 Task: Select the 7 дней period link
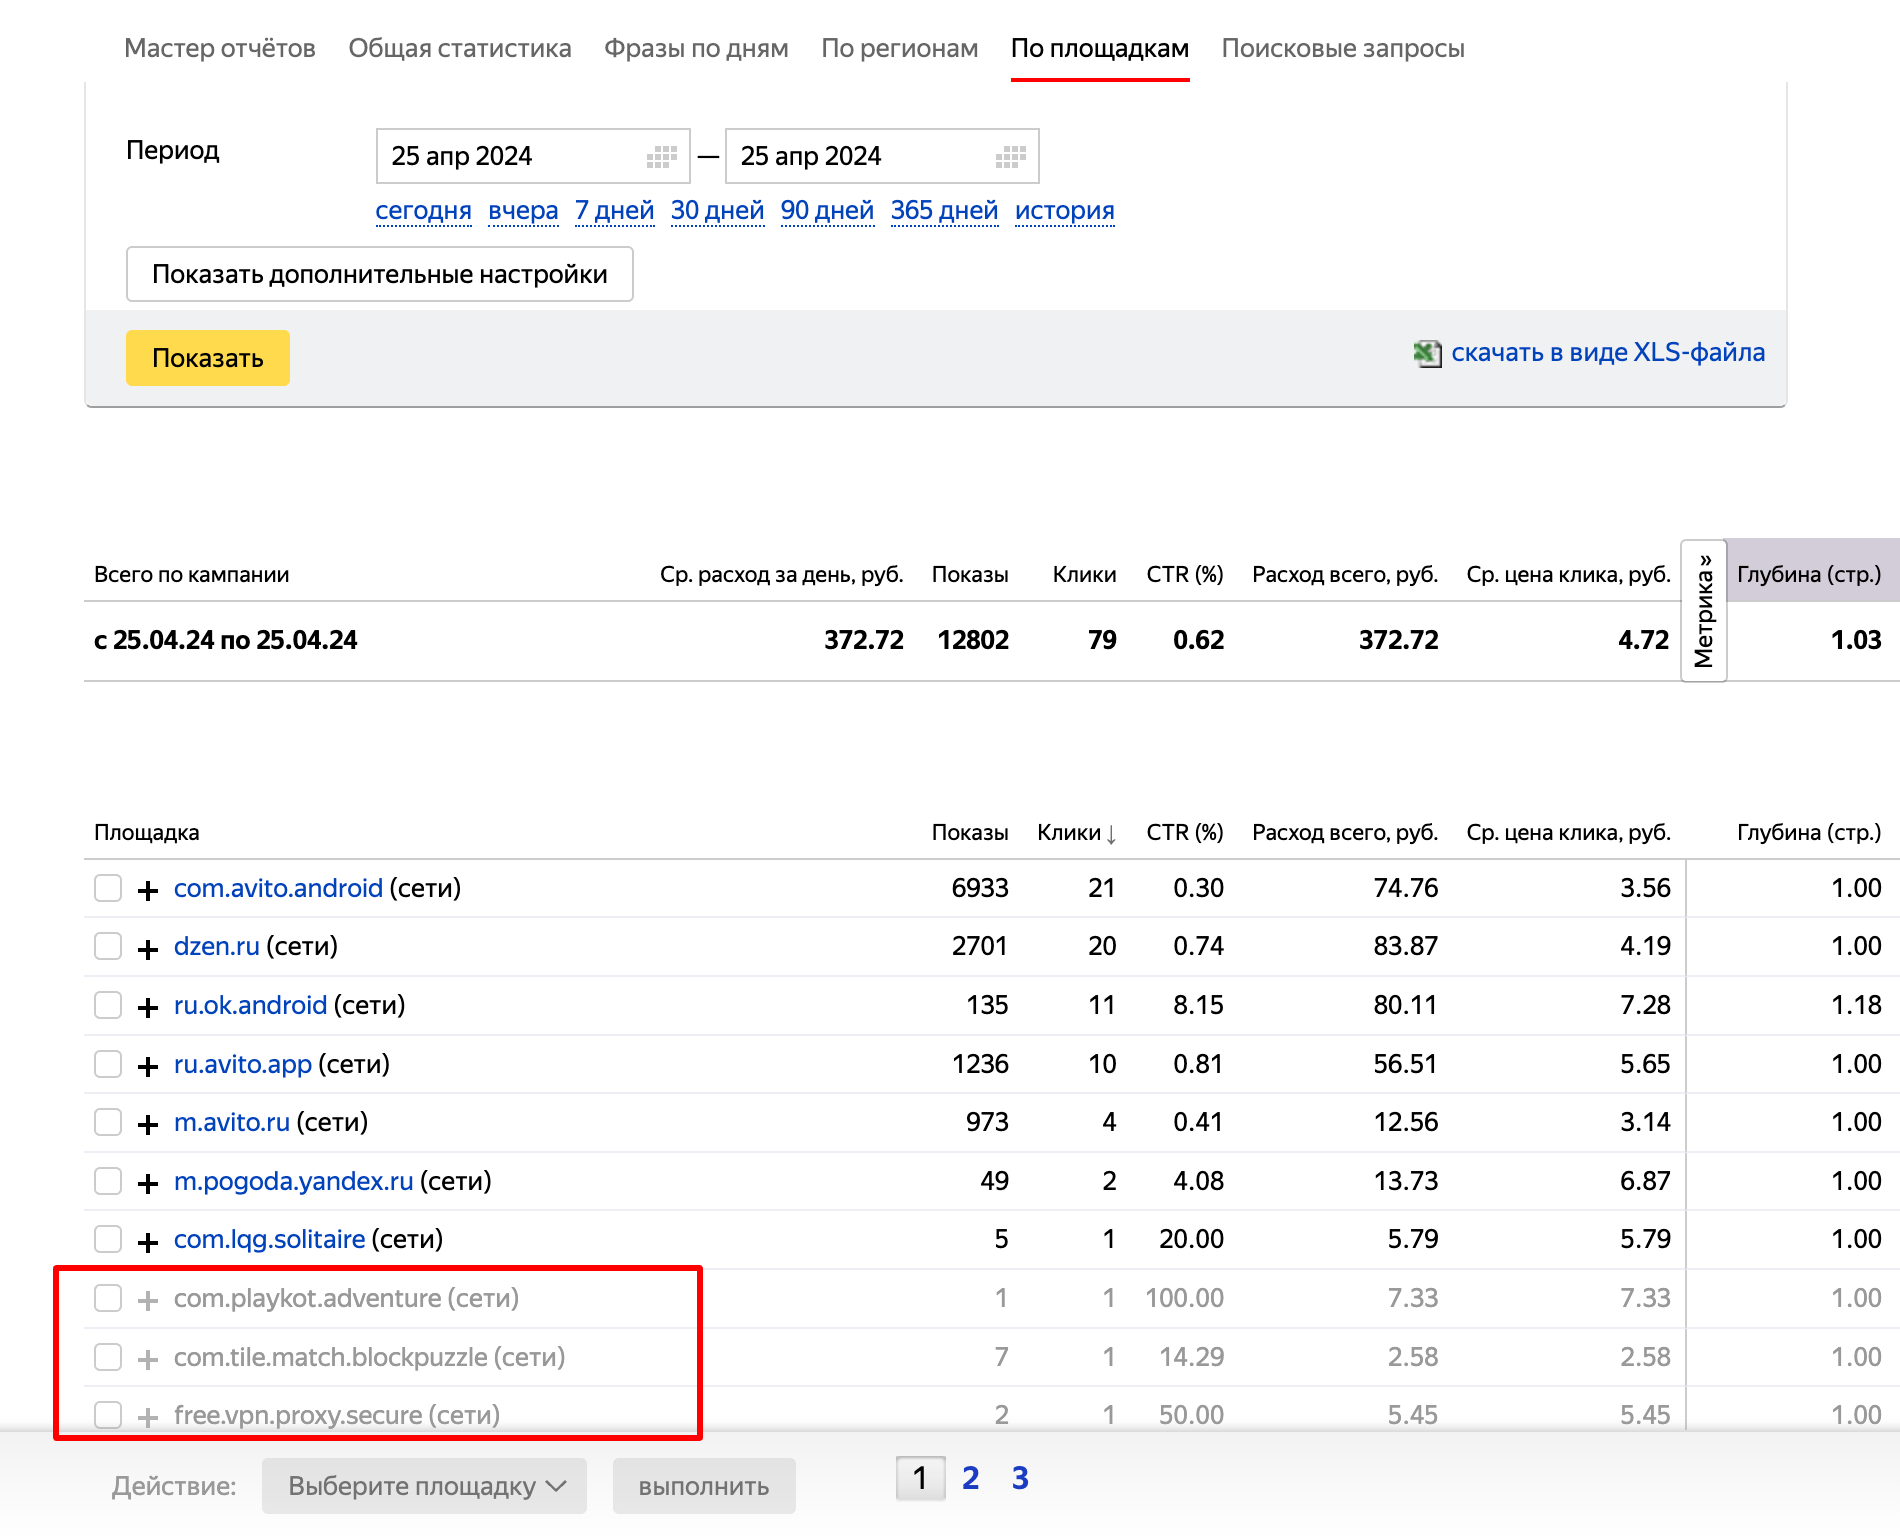(x=614, y=211)
